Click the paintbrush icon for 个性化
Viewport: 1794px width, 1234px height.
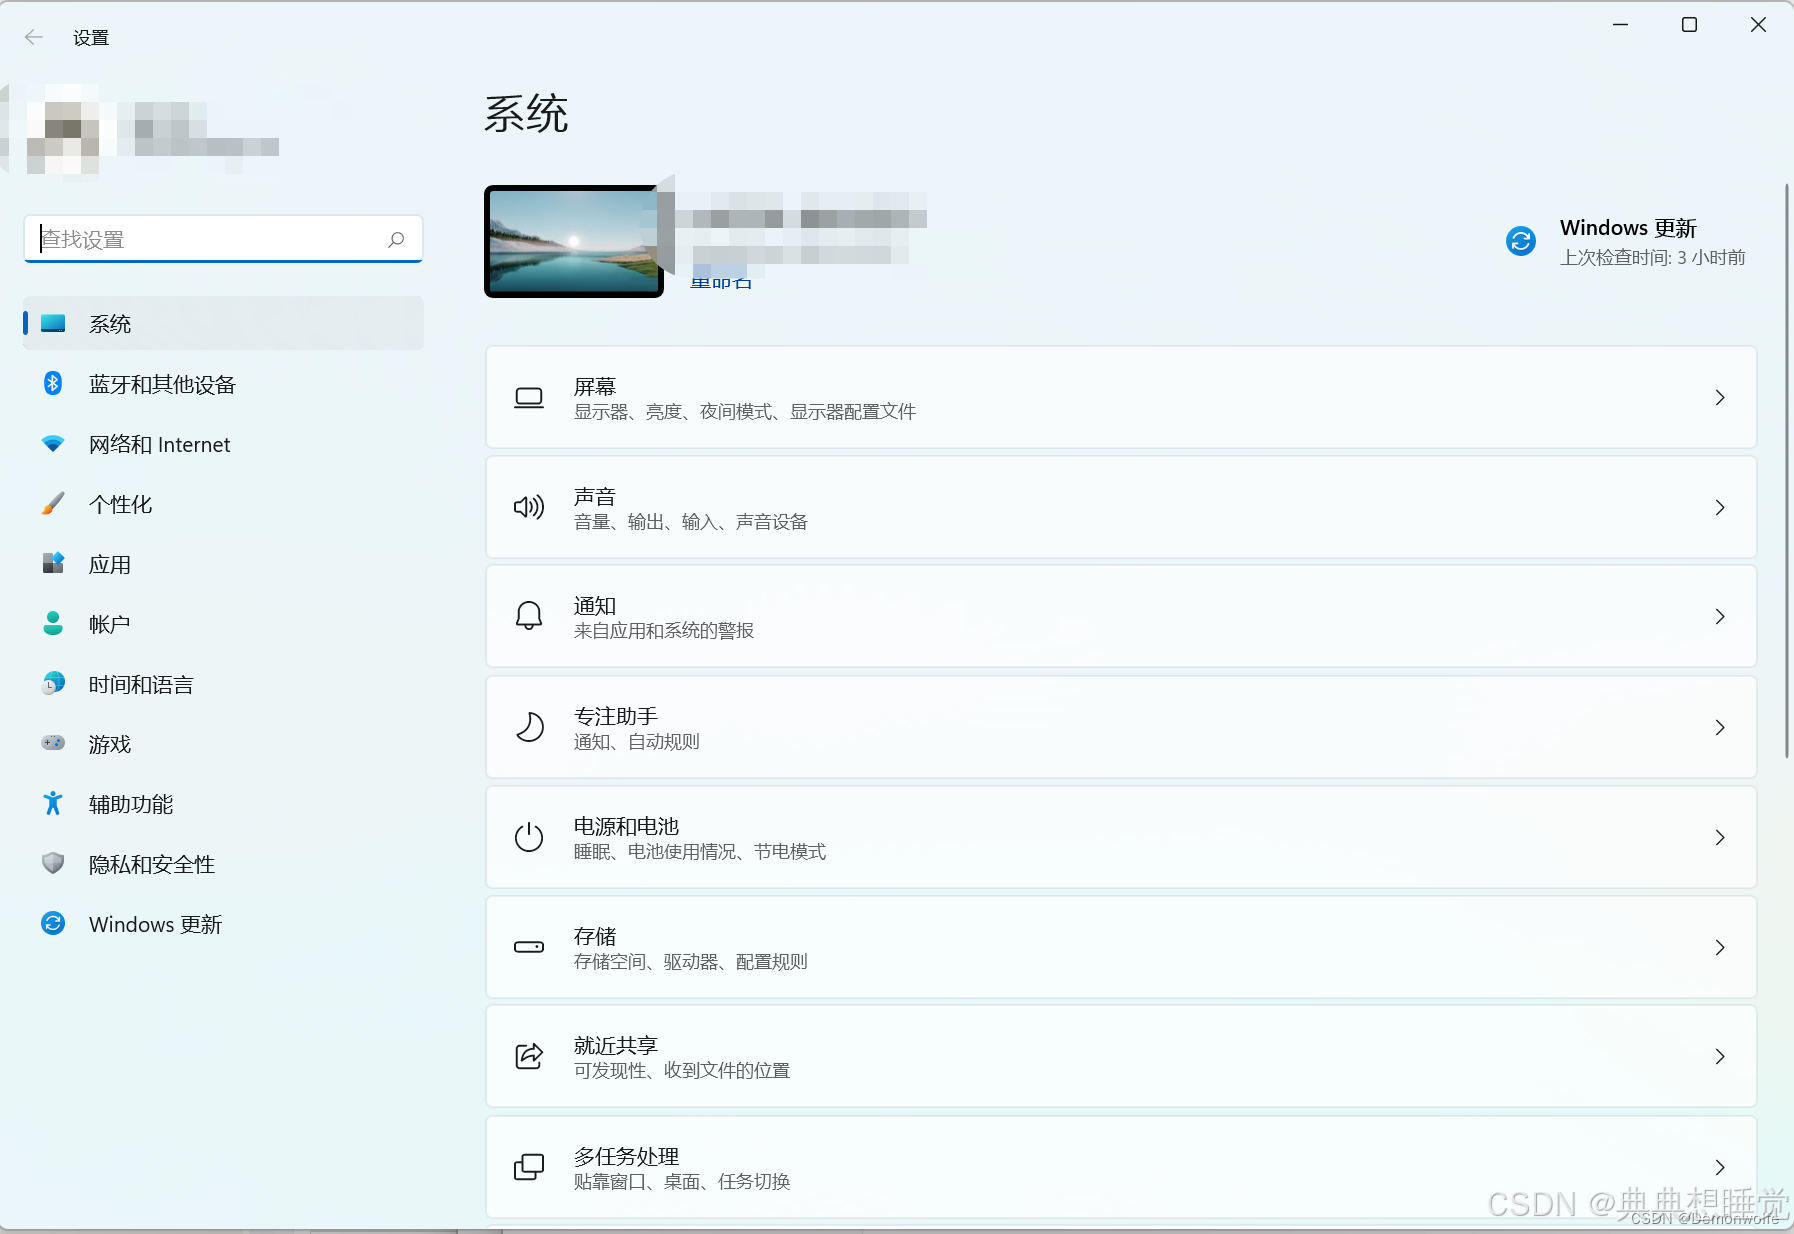(x=53, y=503)
